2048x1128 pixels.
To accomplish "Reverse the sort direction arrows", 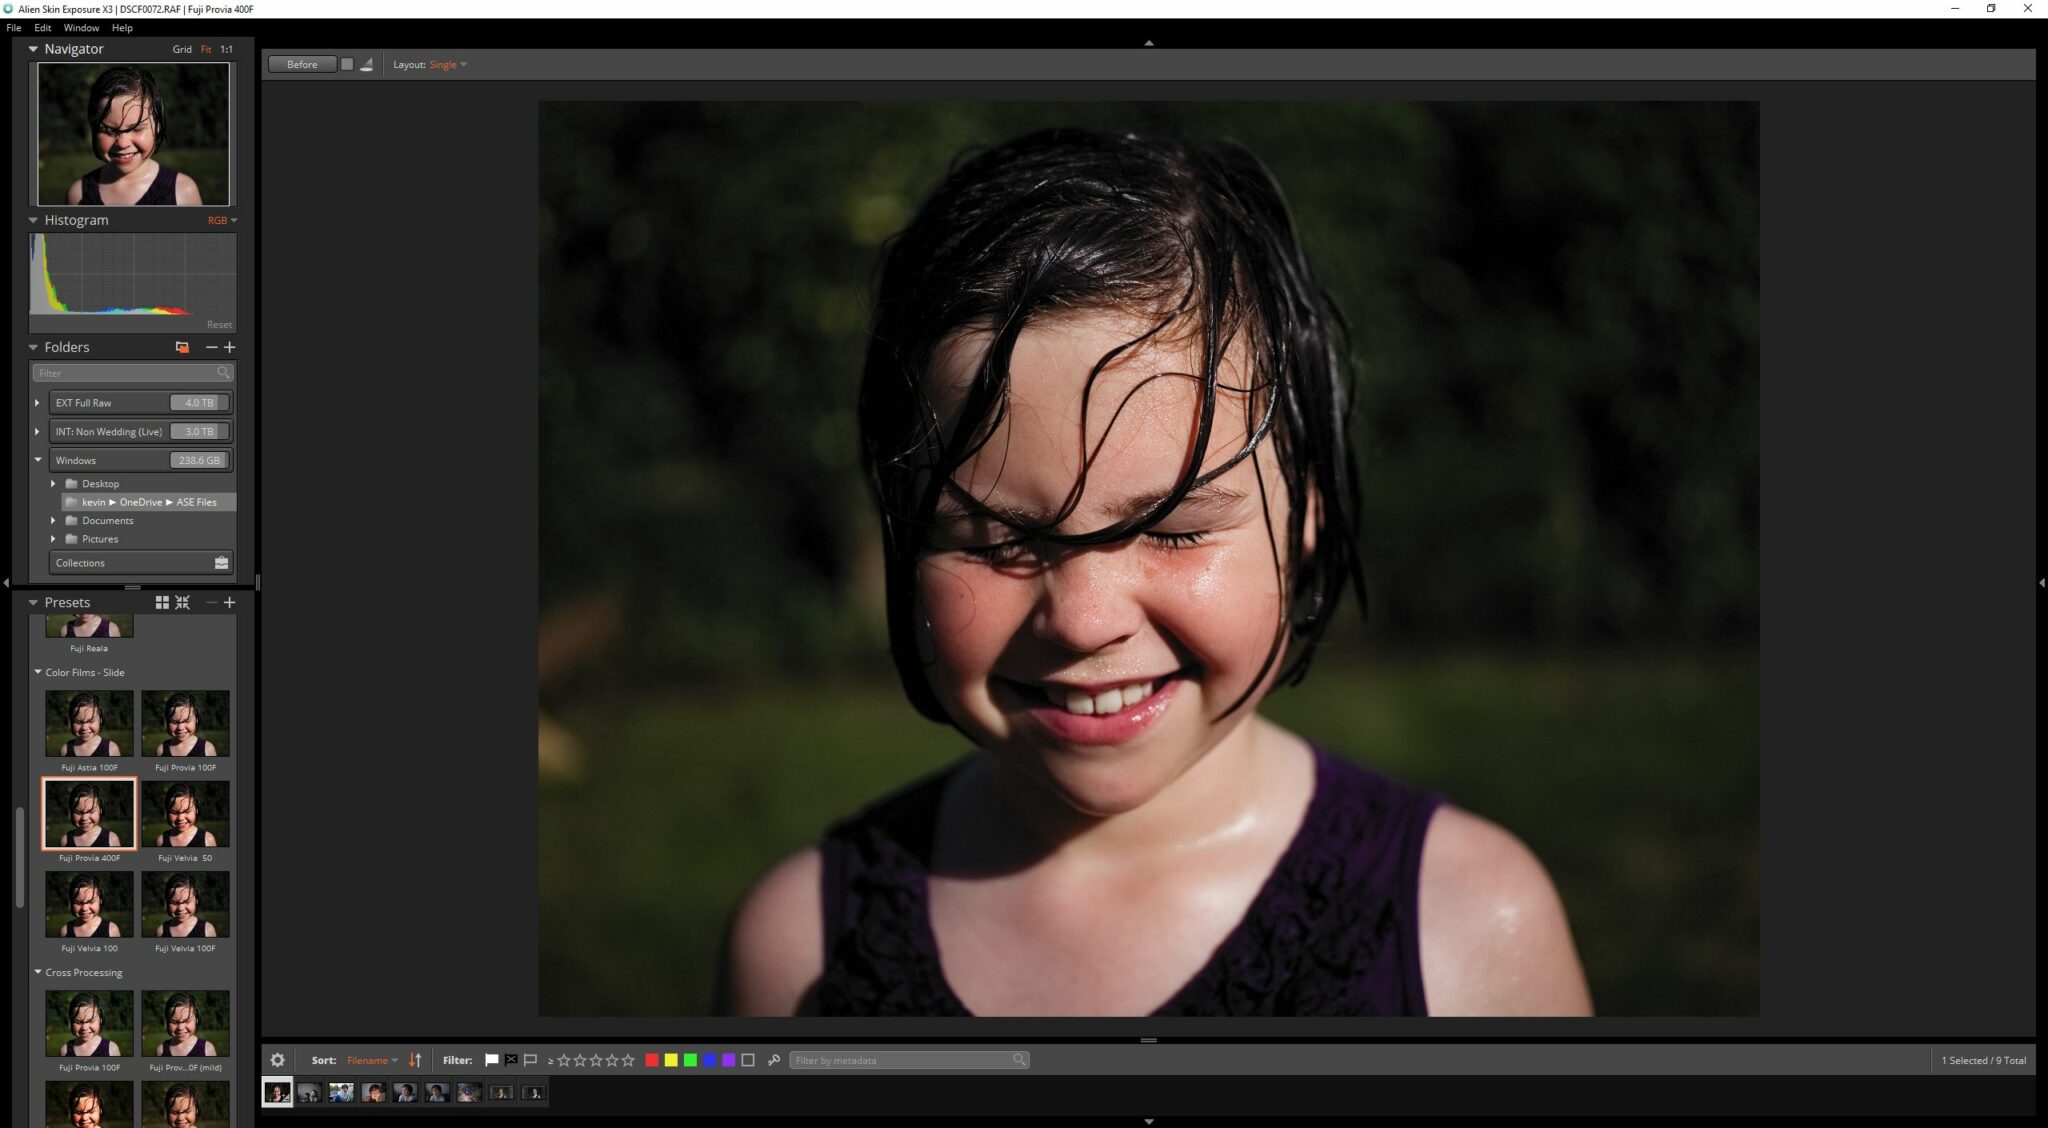I will [415, 1060].
